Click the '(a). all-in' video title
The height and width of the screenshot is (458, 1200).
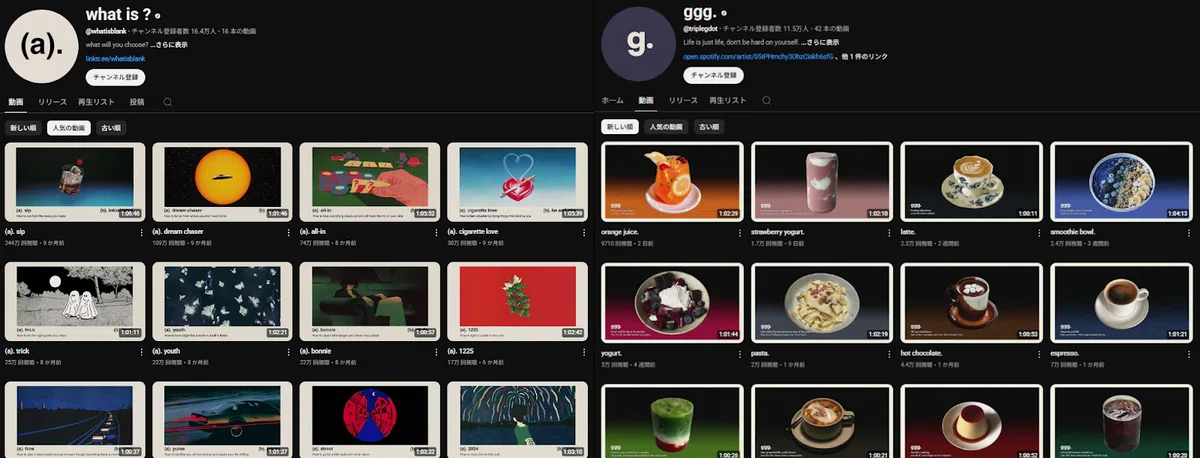click(x=315, y=232)
